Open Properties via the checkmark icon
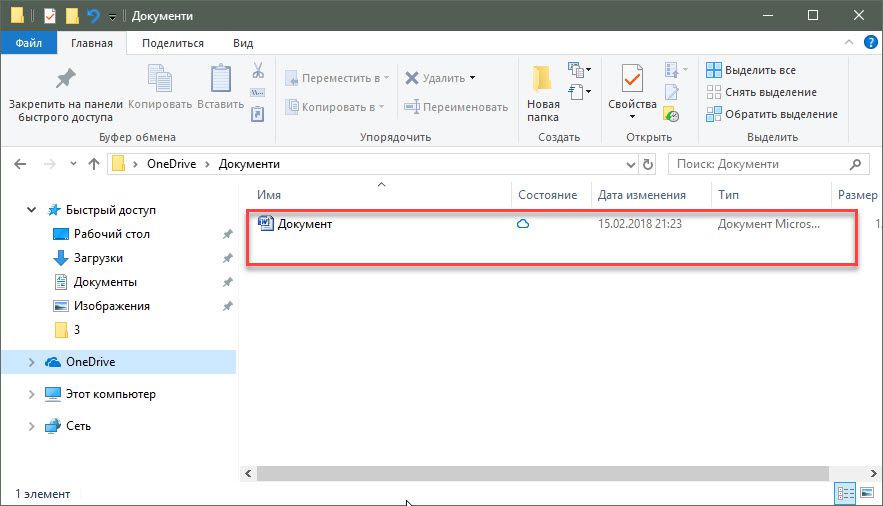 [632, 80]
